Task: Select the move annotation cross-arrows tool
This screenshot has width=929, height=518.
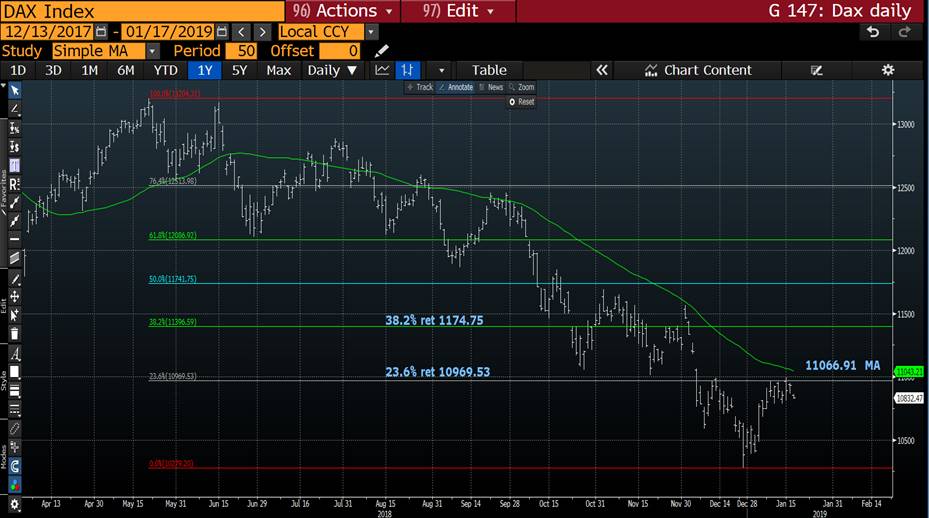Action: coord(15,296)
